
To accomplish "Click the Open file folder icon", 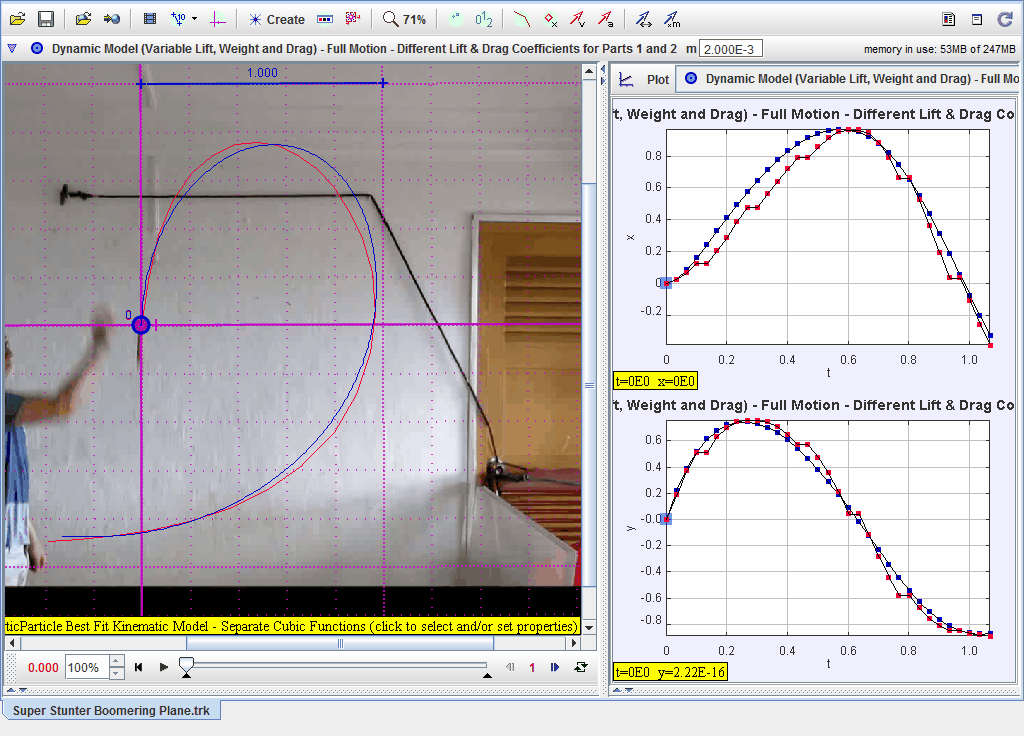I will pyautogui.click(x=17, y=19).
